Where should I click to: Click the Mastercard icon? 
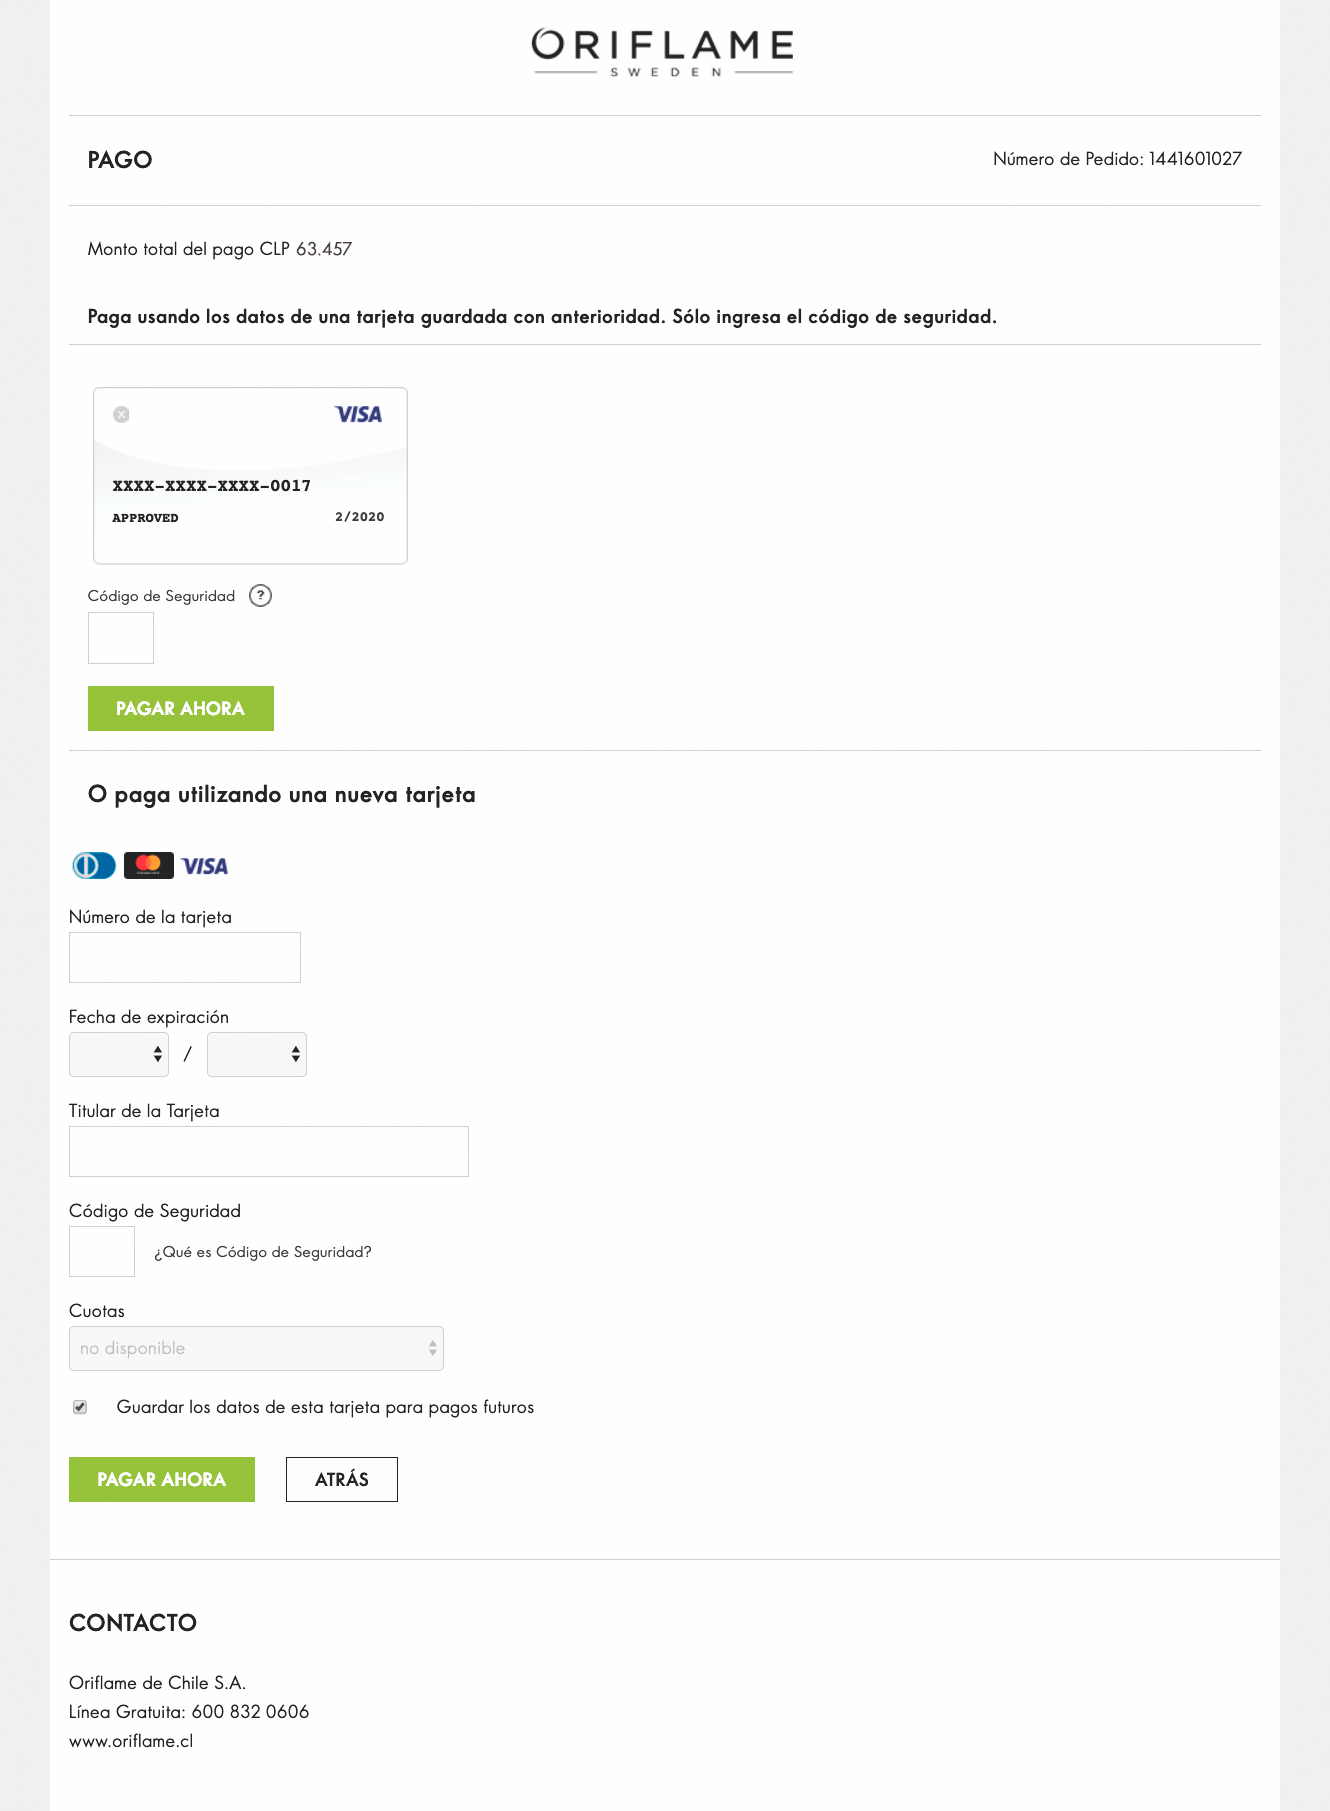[x=148, y=865]
